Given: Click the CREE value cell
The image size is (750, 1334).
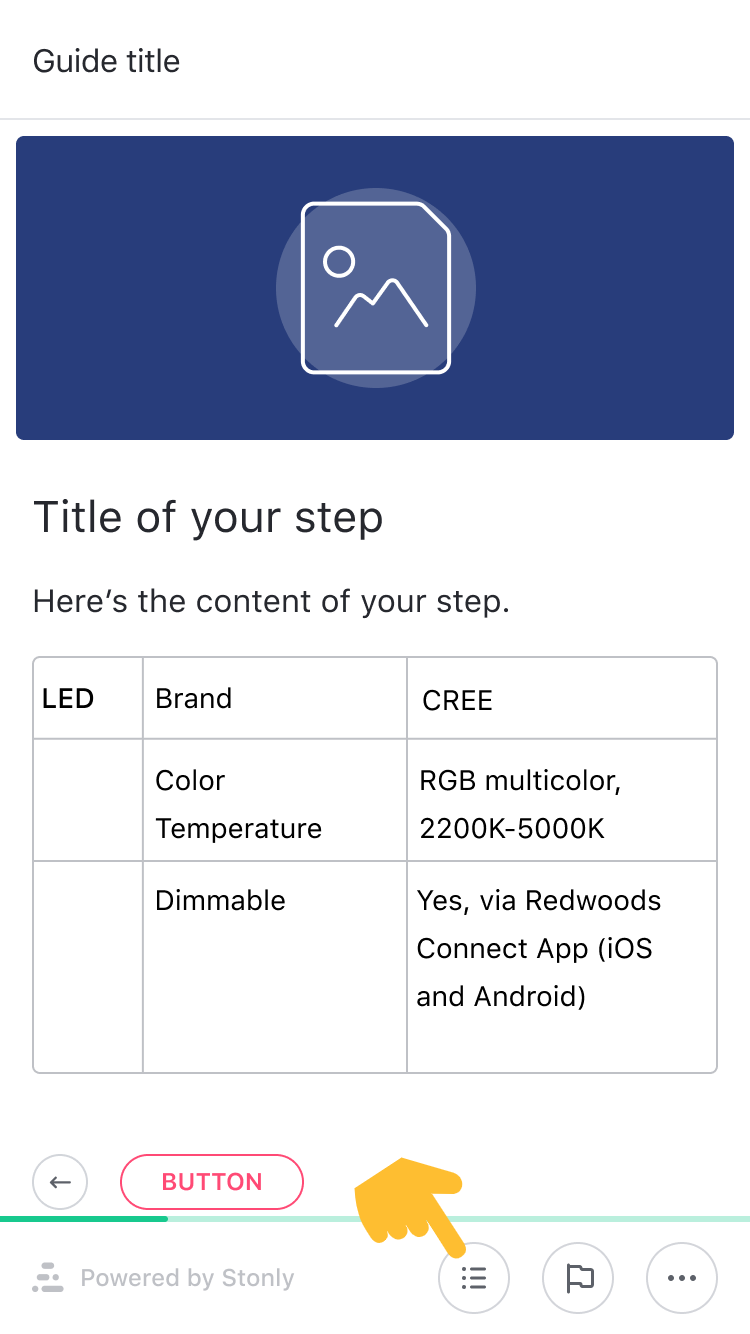Looking at the screenshot, I should point(457,700).
